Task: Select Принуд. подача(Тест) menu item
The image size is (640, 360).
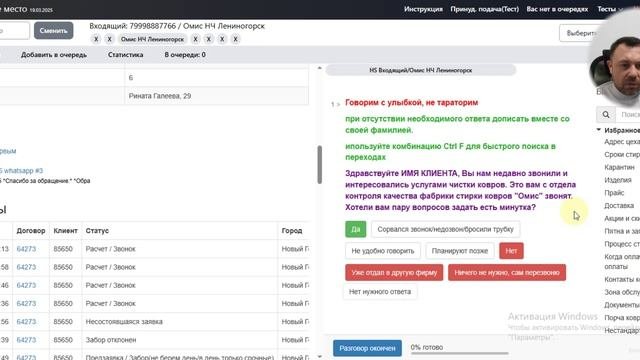Action: tap(484, 9)
